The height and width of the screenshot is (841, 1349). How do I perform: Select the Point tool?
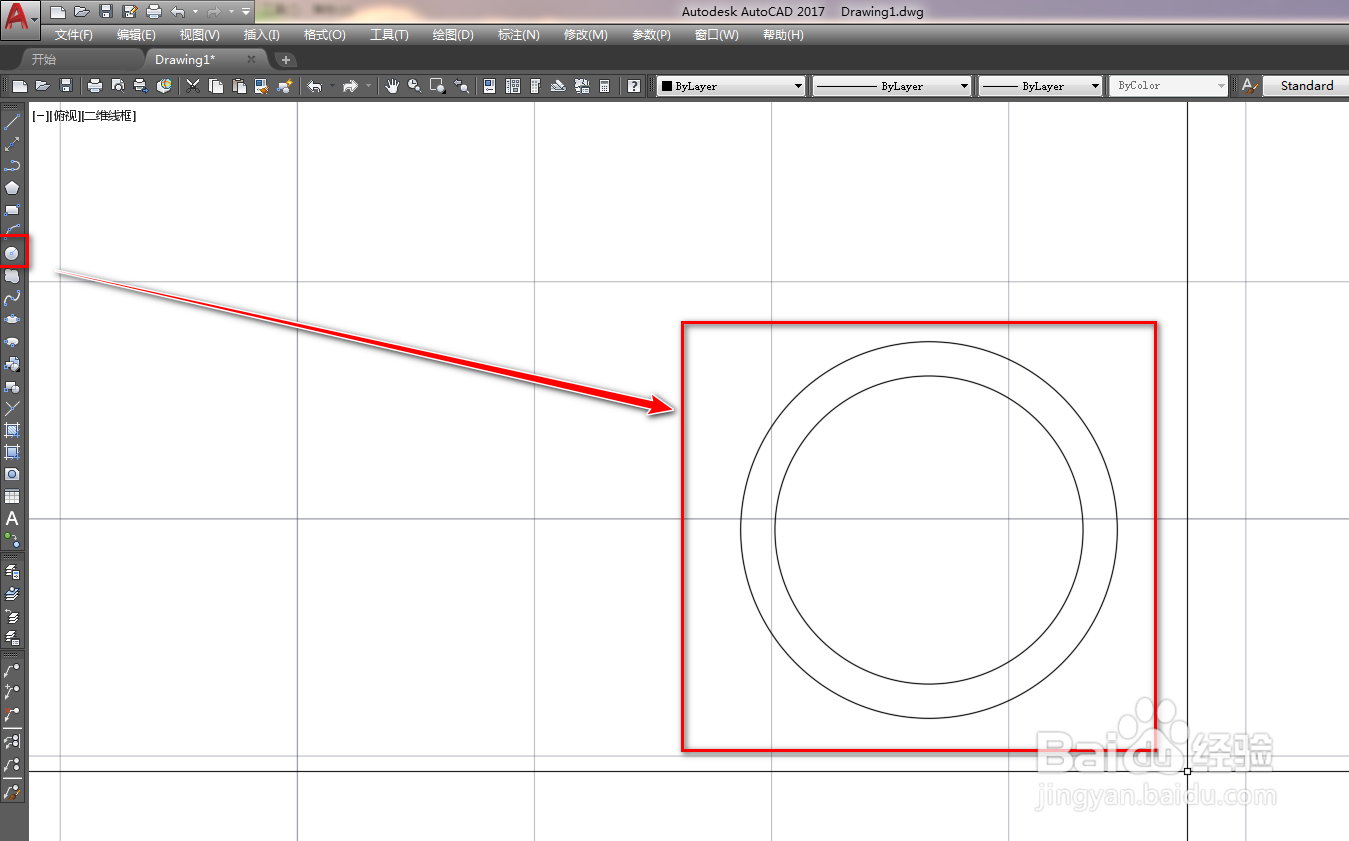point(12,408)
